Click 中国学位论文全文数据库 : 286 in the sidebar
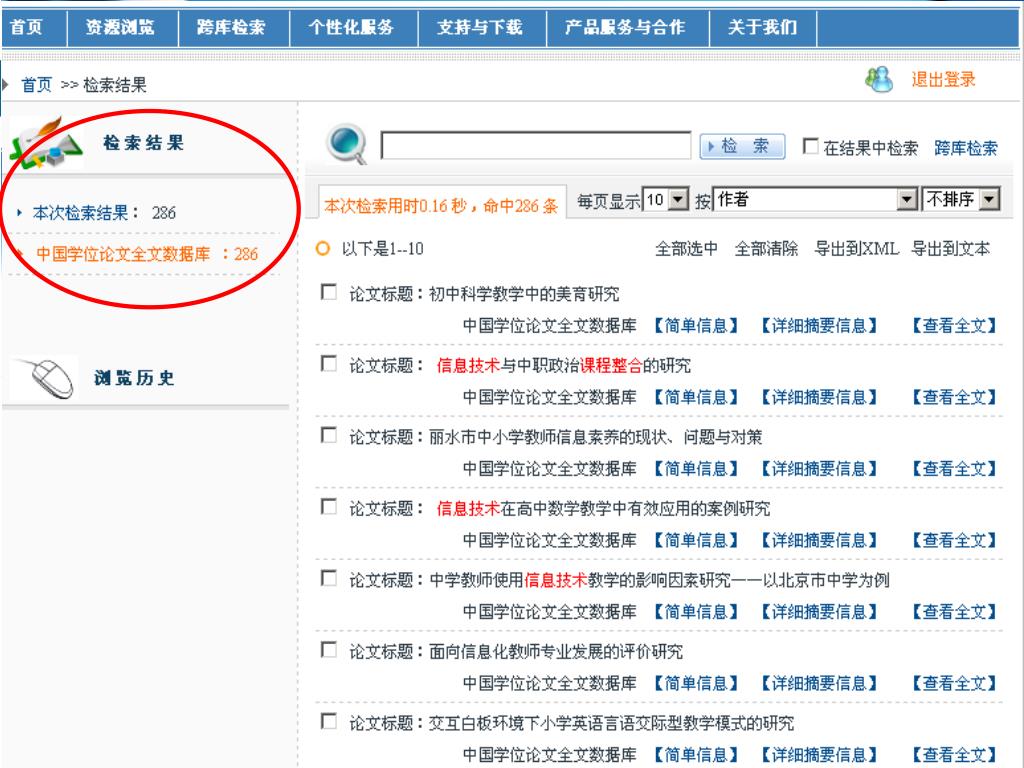Viewport: 1024px width, 768px height. pos(147,253)
